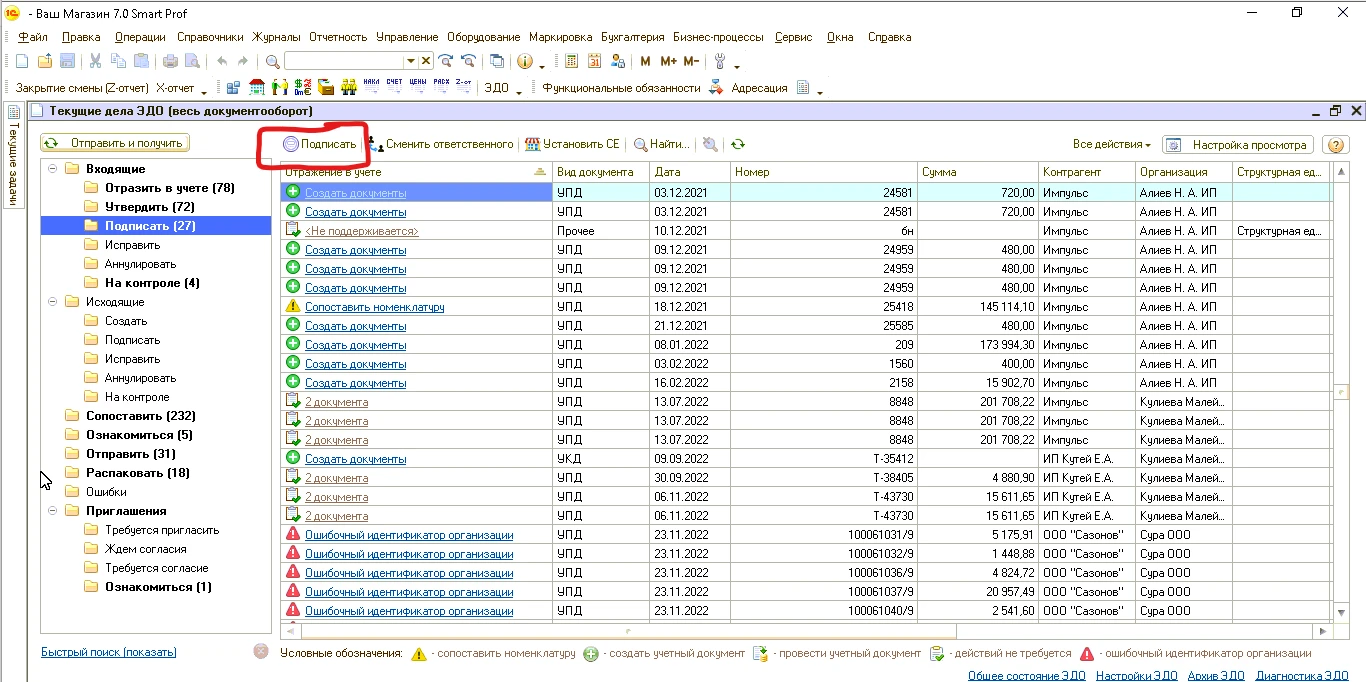Click the Подписать toolbar button
Image resolution: width=1366 pixels, height=682 pixels.
click(x=319, y=144)
